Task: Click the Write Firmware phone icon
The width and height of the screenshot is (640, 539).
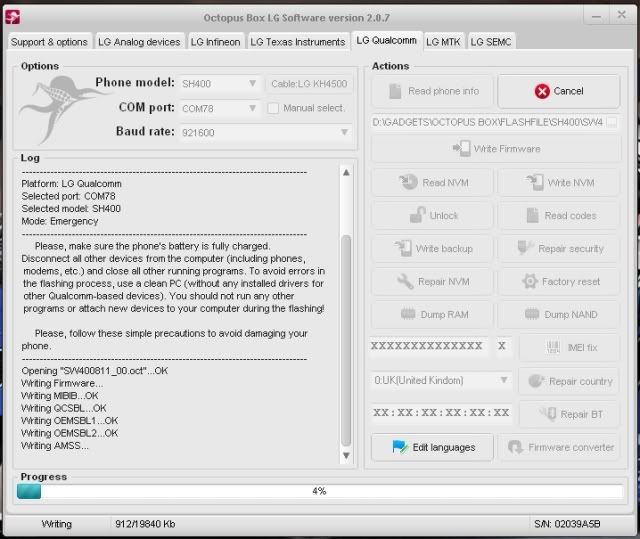Action: [462, 149]
